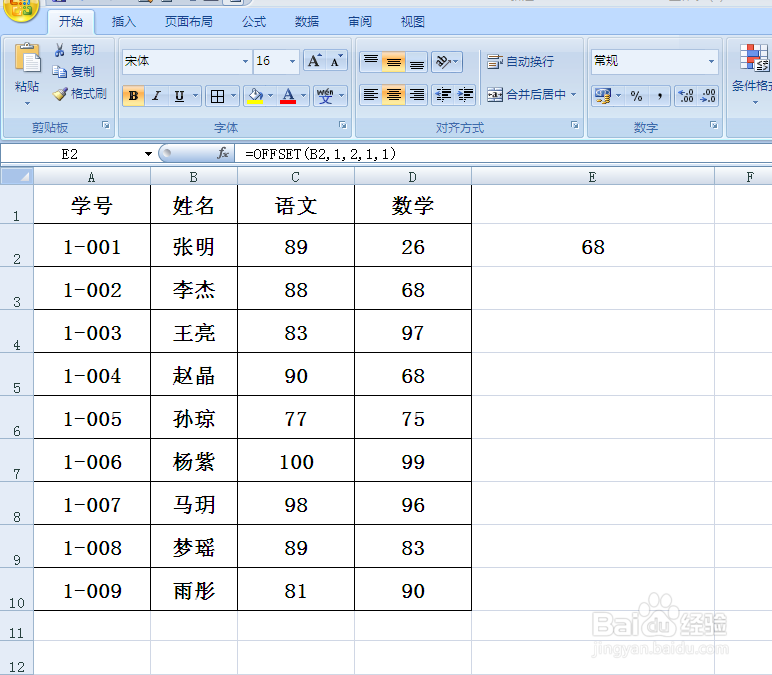This screenshot has width=772, height=675.
Task: Increase decimal places
Action: (x=686, y=96)
